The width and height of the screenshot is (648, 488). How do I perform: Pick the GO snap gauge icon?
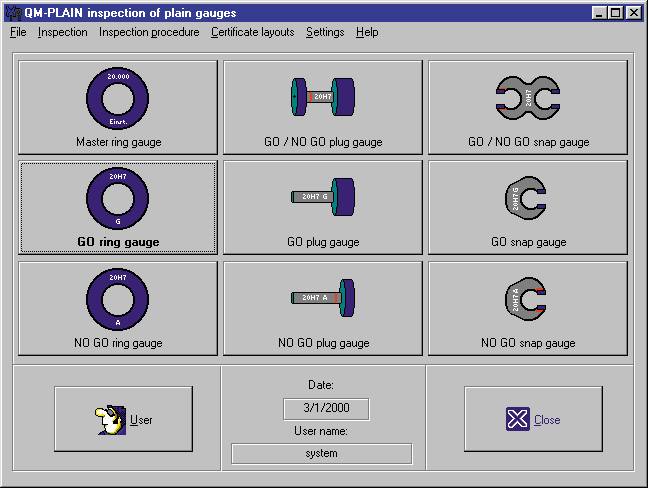click(x=526, y=198)
